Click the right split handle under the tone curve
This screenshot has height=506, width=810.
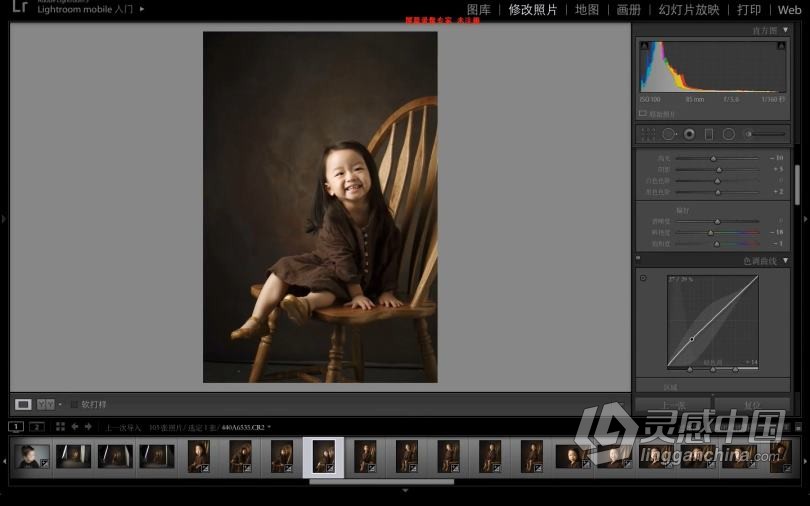[x=736, y=370]
